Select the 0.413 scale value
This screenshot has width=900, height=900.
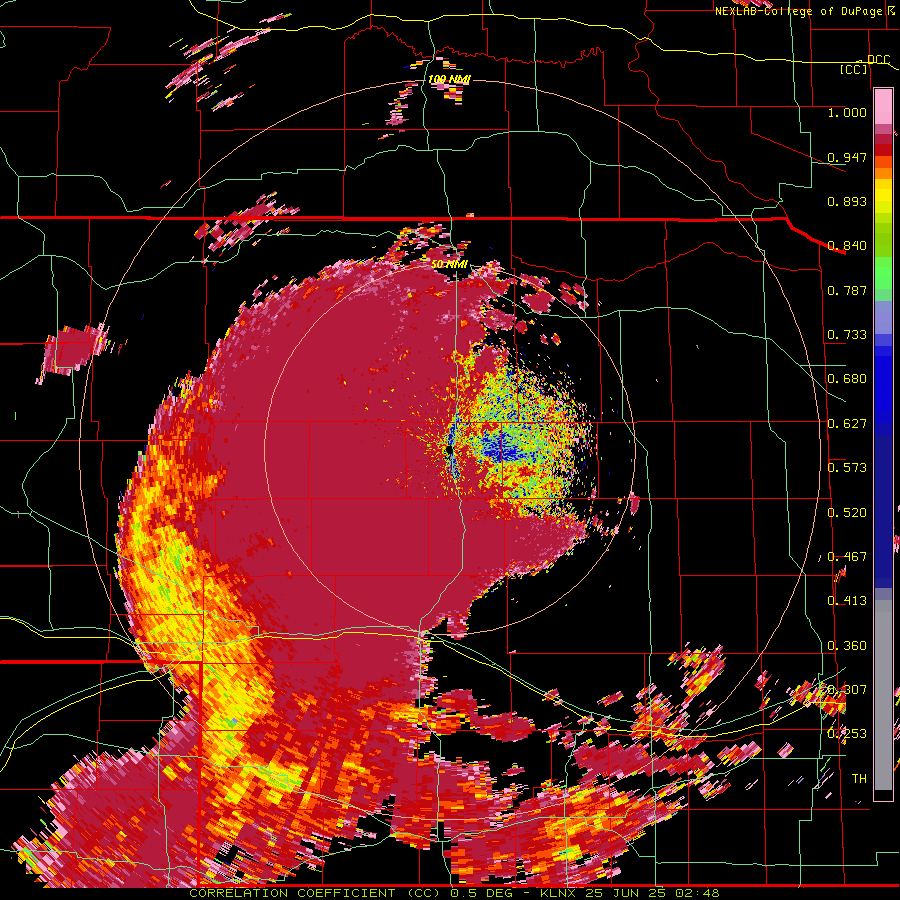click(x=847, y=601)
